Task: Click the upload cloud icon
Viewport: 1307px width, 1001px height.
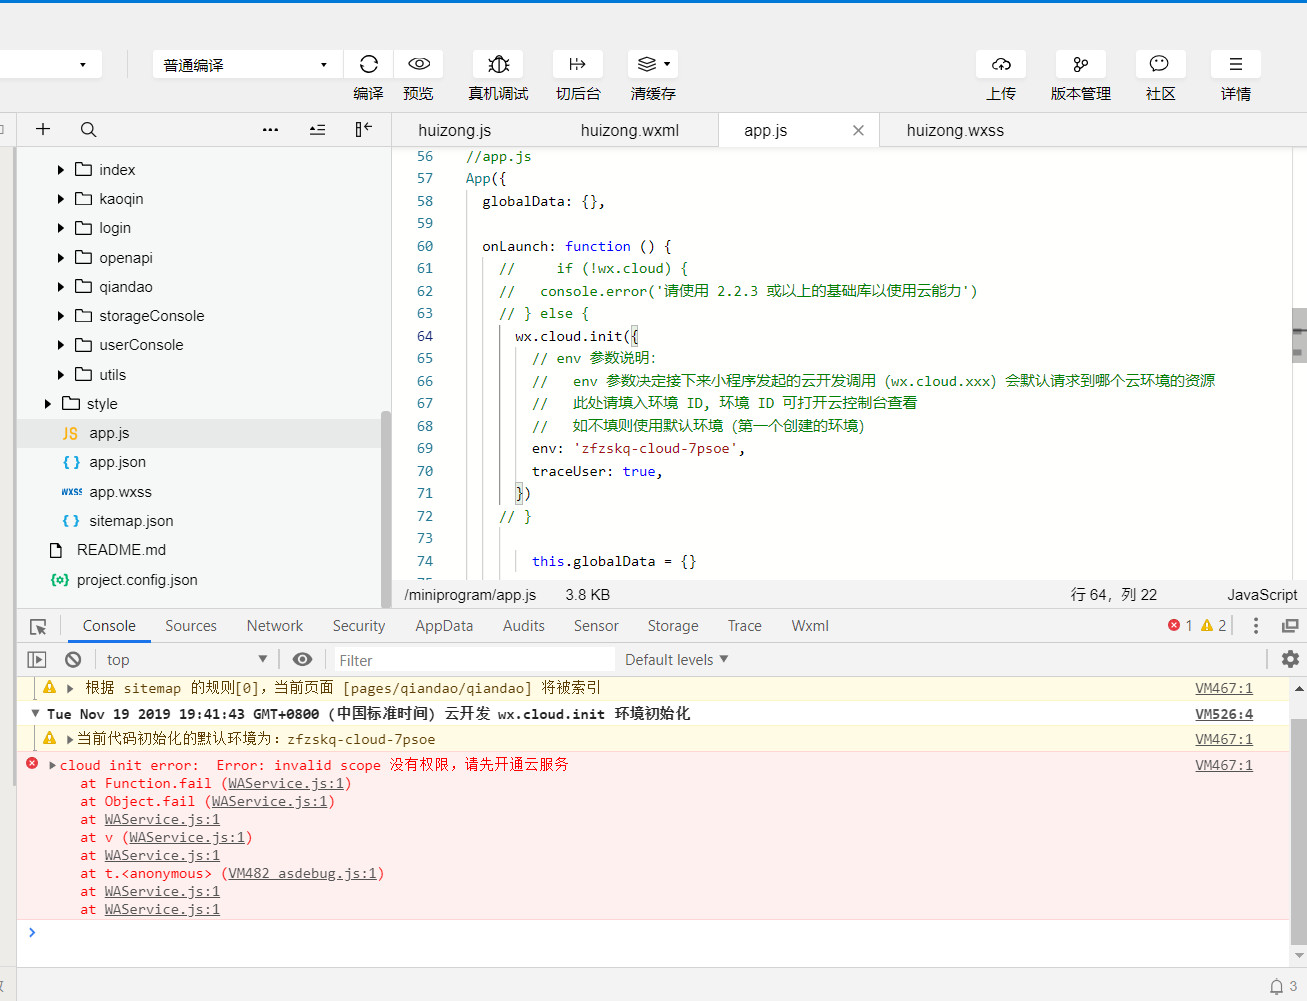Action: tap(1001, 64)
